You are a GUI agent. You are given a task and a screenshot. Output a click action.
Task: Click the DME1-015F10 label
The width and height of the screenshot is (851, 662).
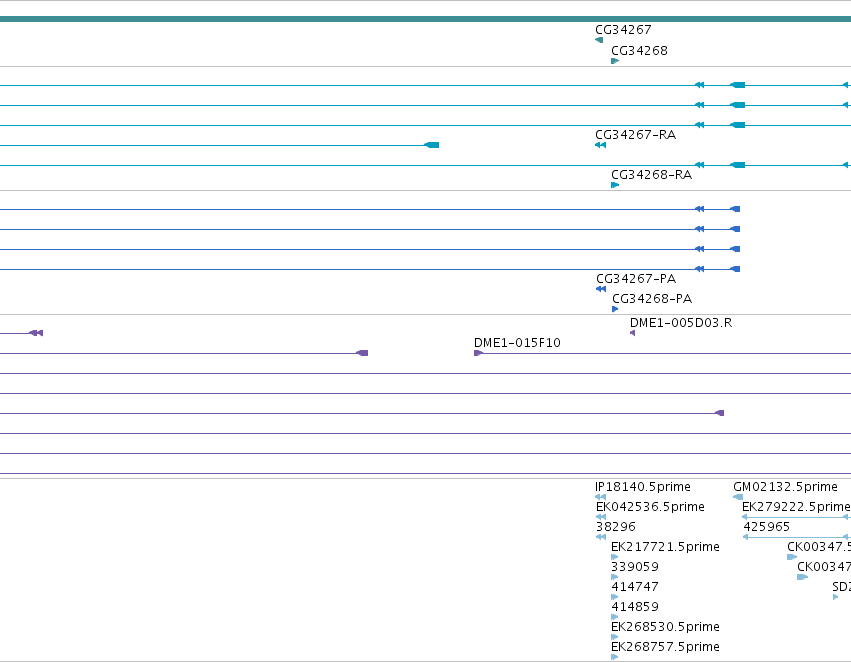coord(517,343)
